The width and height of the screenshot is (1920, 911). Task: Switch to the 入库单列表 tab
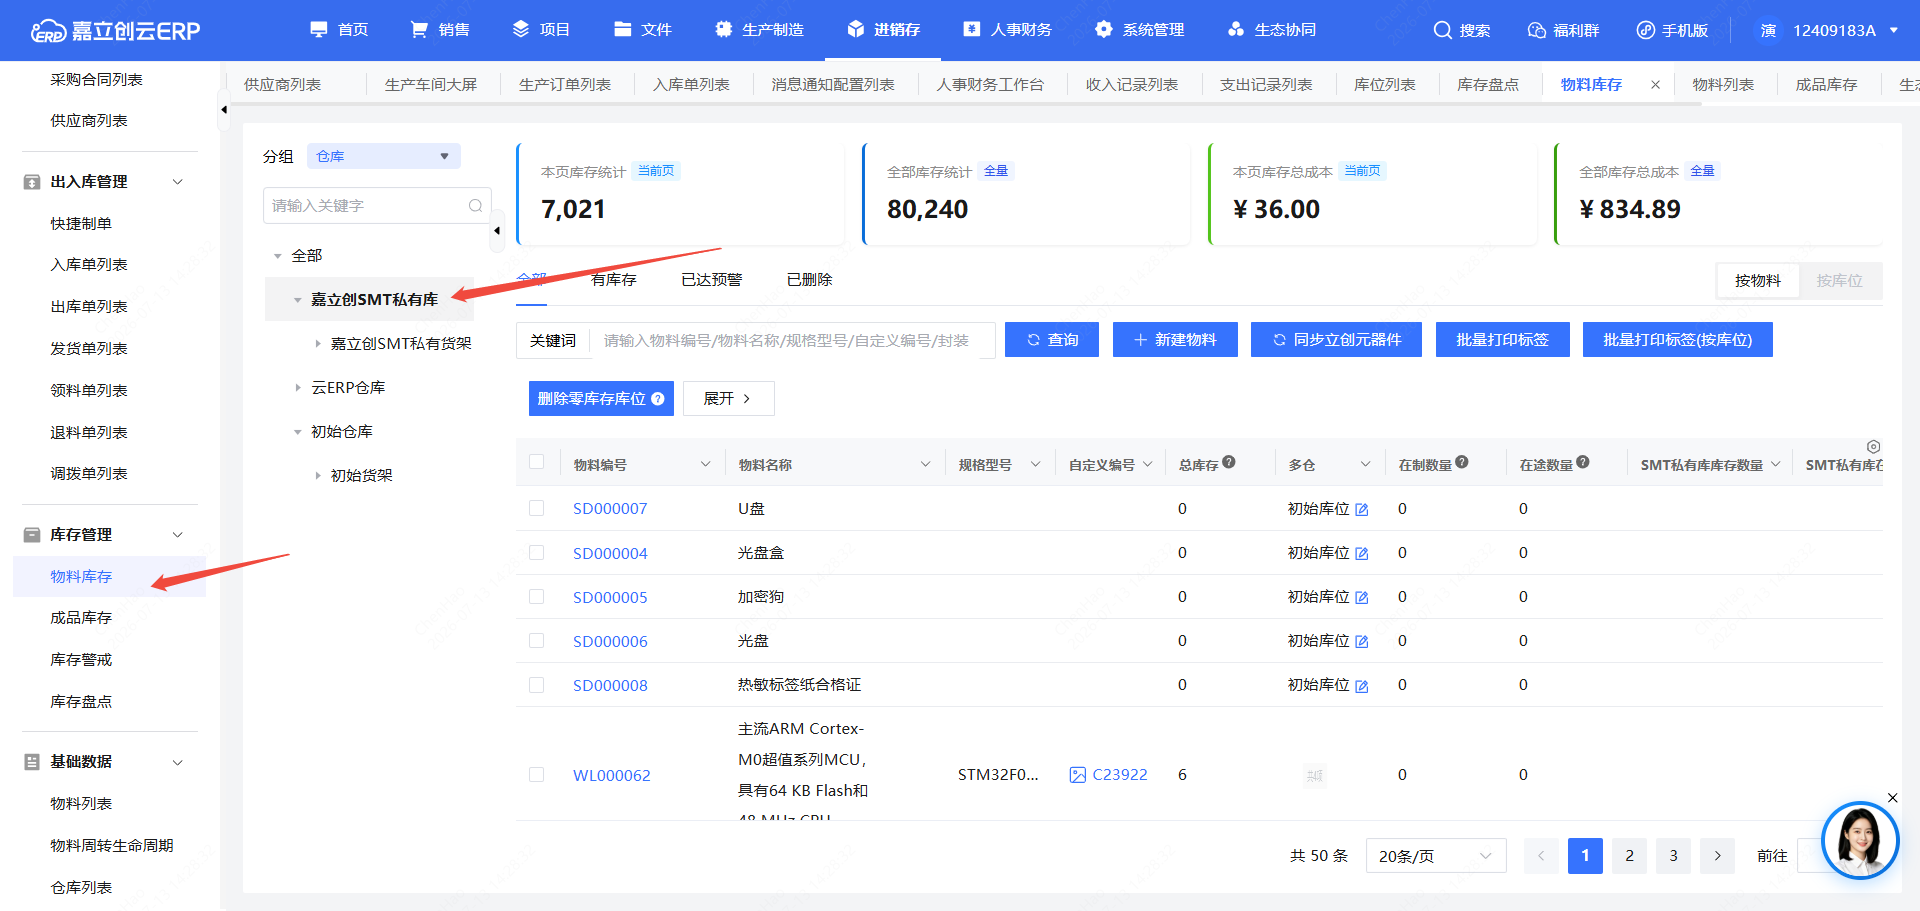pos(691,85)
